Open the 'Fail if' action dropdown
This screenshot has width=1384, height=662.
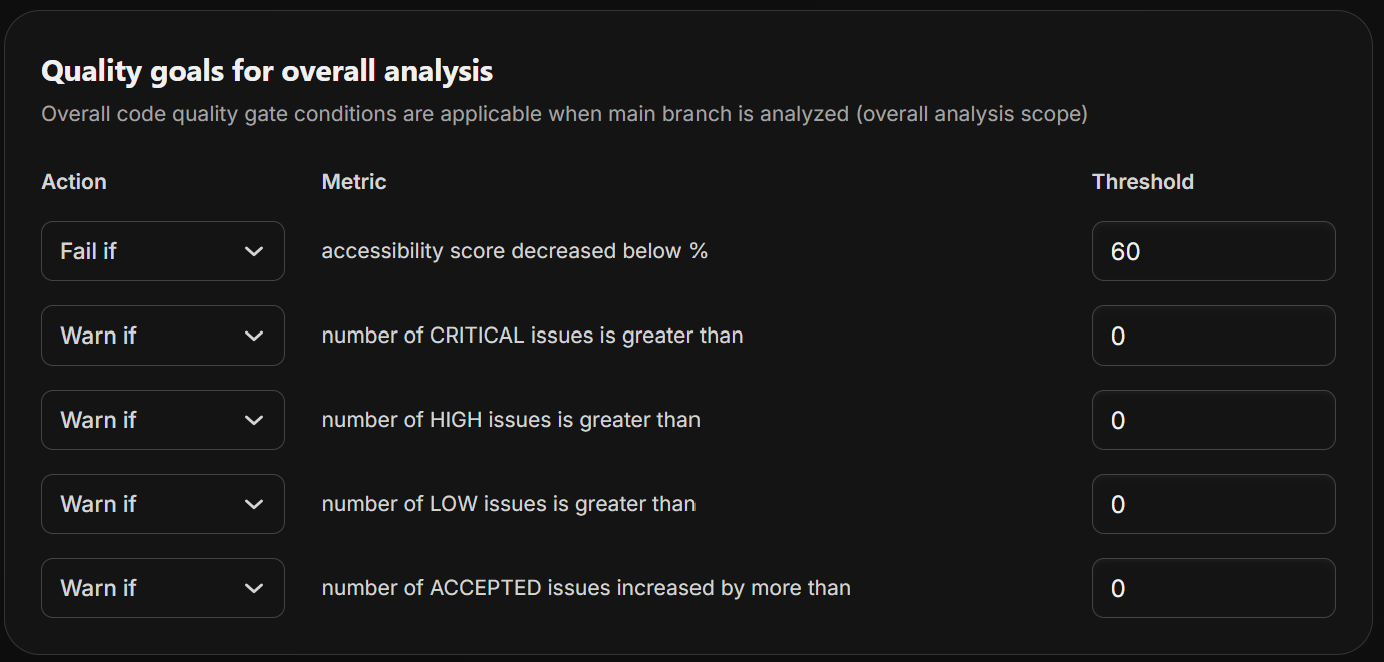pyautogui.click(x=162, y=251)
